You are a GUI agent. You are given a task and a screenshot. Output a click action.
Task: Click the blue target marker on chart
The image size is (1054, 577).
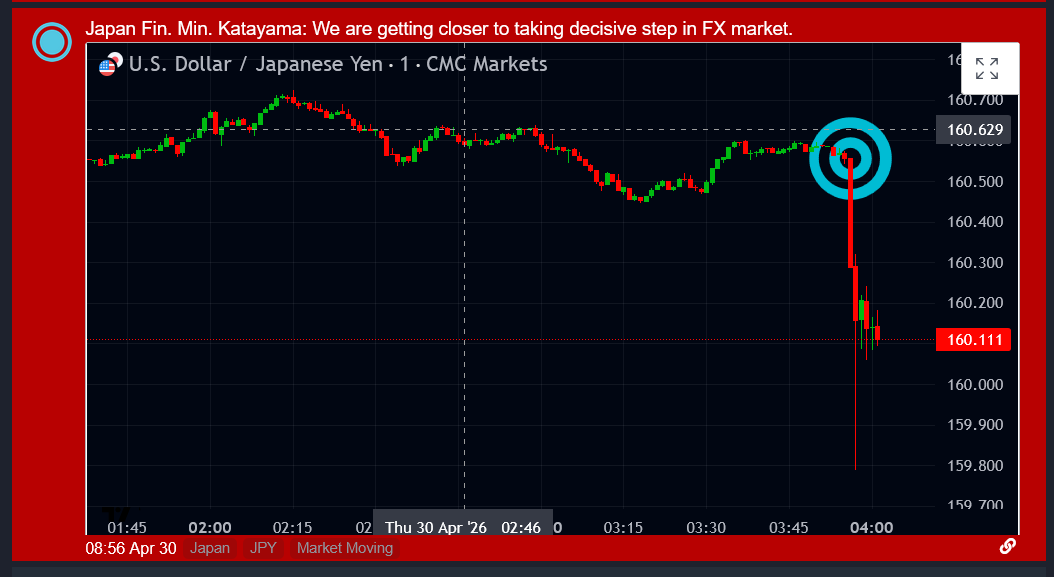pos(849,158)
